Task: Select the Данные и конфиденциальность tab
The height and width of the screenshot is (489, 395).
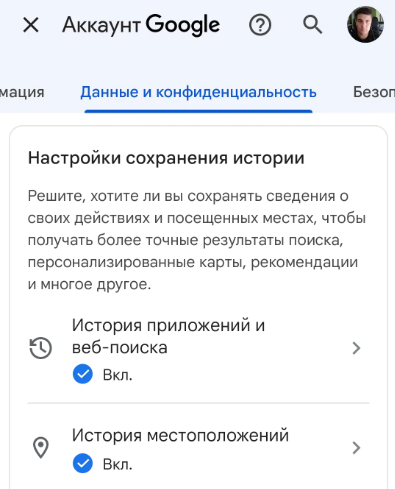Action: pyautogui.click(x=198, y=92)
